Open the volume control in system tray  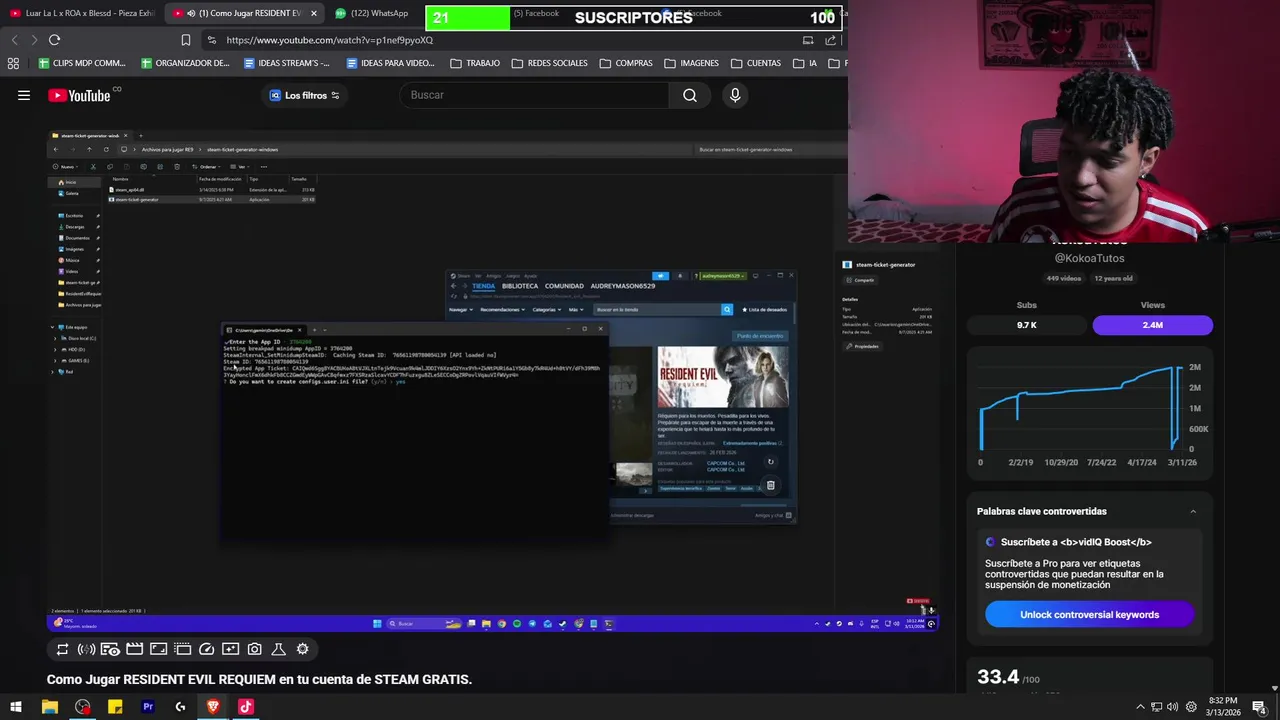tap(1172, 707)
